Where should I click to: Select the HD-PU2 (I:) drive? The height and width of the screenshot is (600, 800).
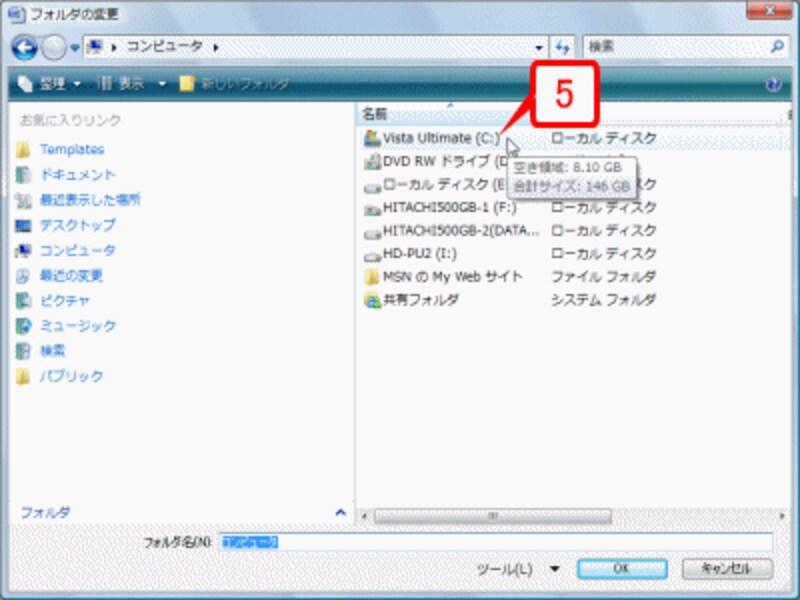click(x=420, y=254)
